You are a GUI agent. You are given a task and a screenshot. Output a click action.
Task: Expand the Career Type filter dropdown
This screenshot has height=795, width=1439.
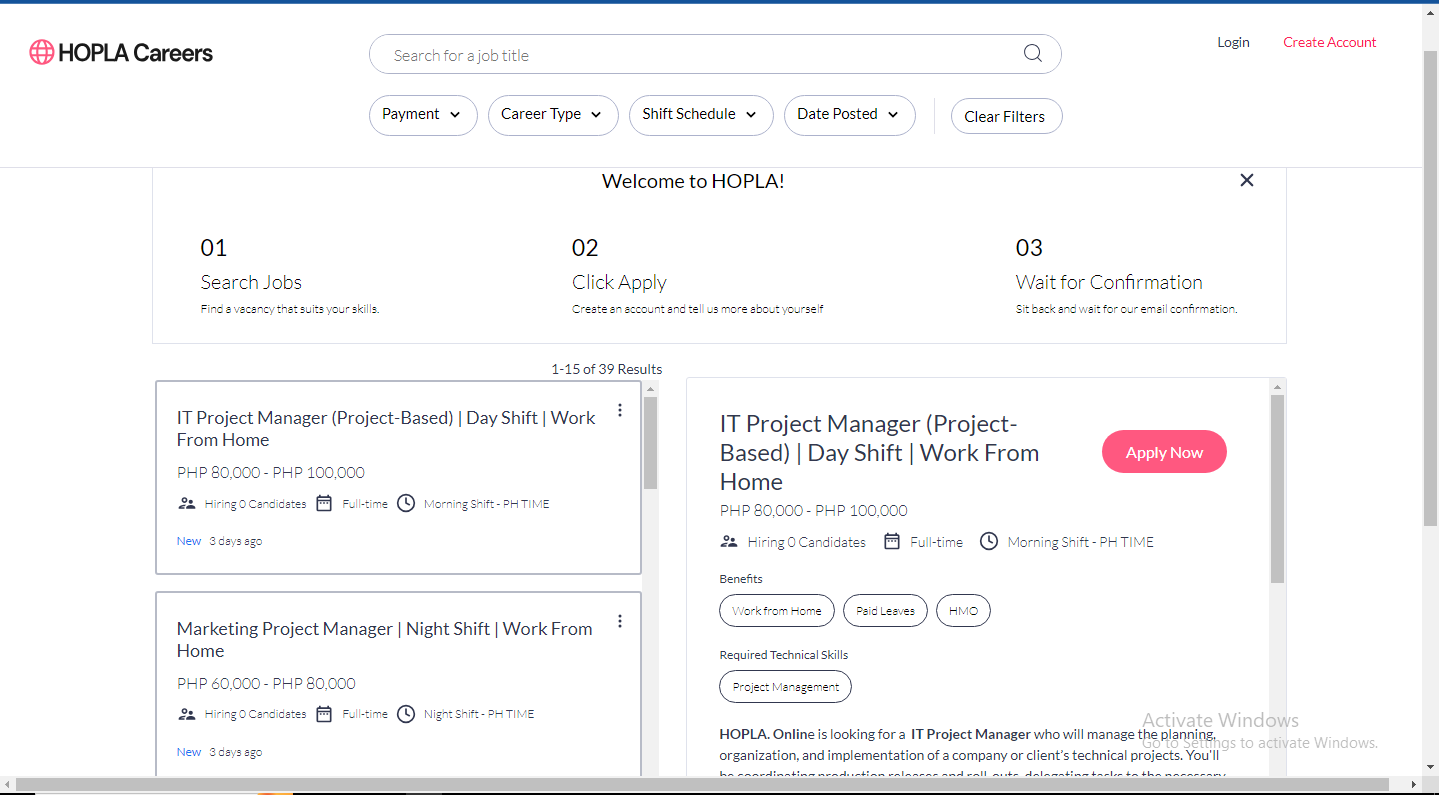(553, 115)
